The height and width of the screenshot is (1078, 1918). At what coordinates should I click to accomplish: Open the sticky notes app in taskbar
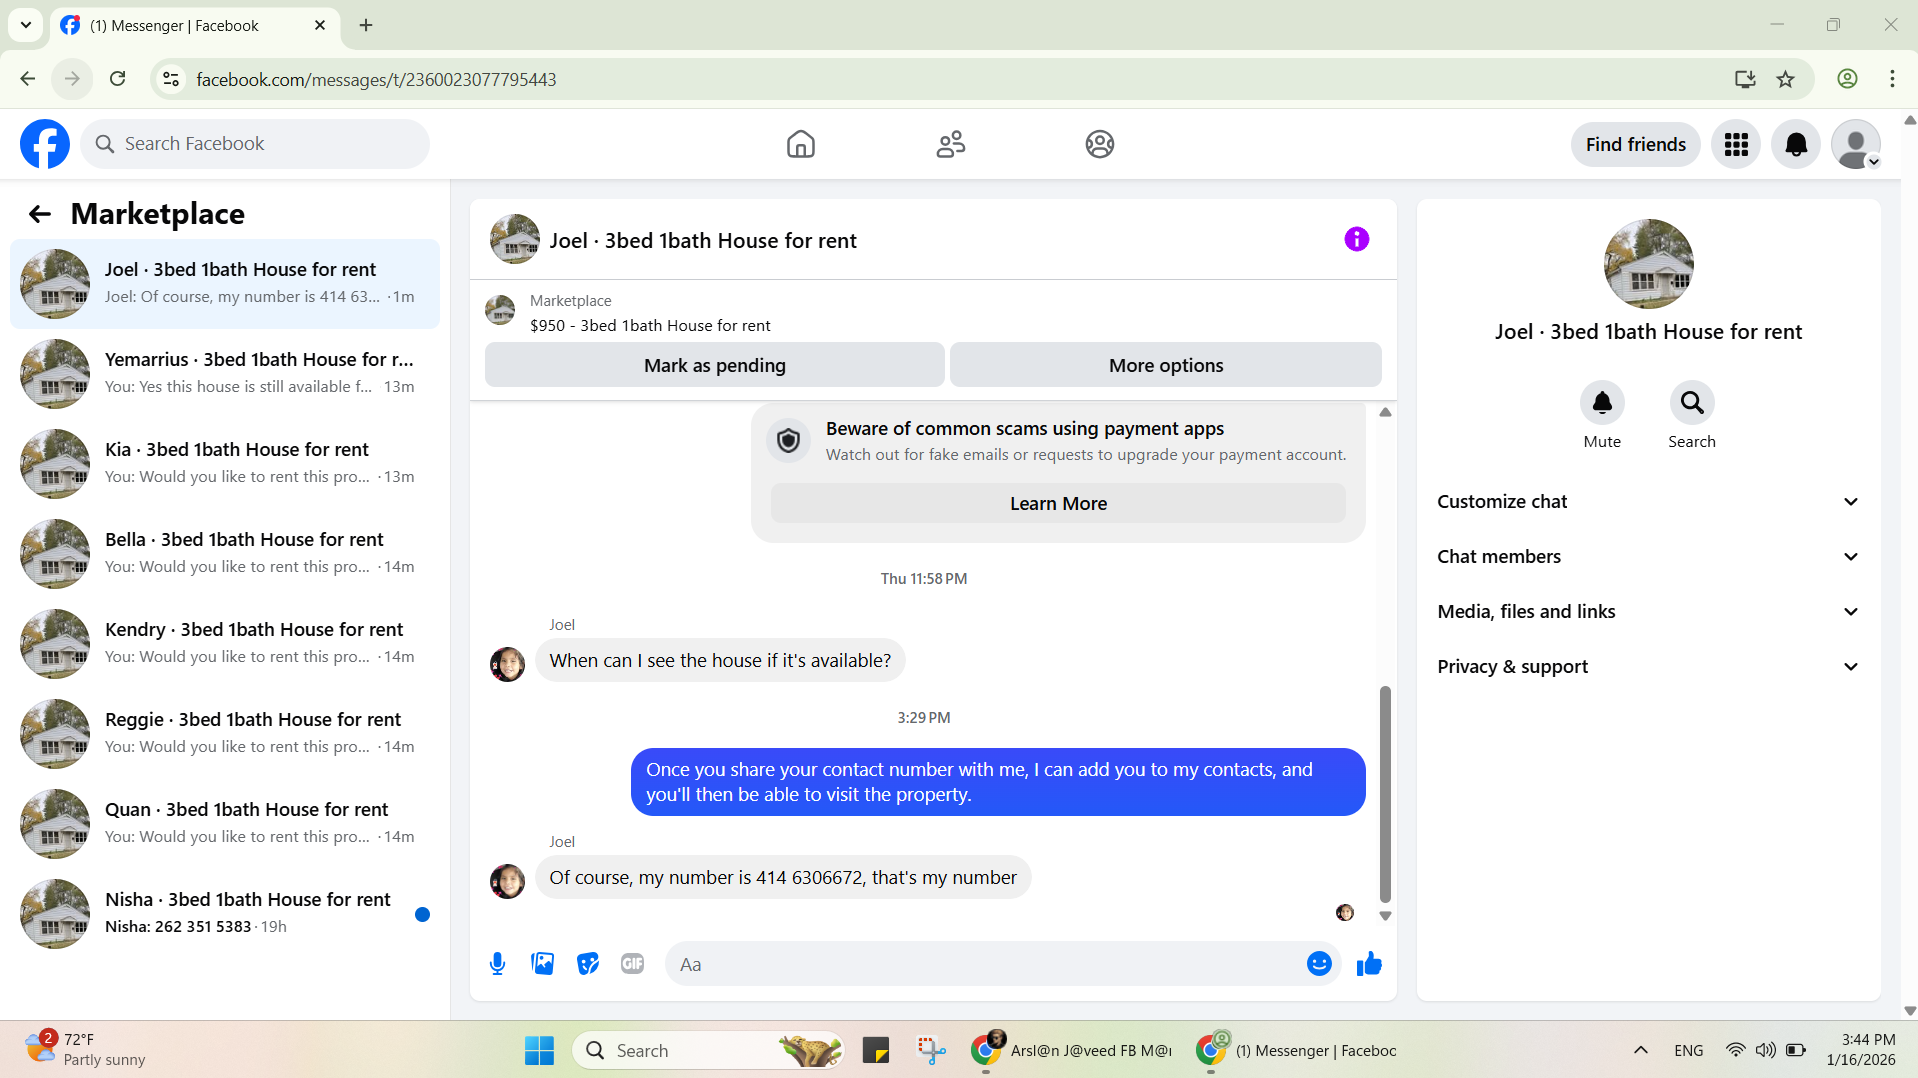875,1050
